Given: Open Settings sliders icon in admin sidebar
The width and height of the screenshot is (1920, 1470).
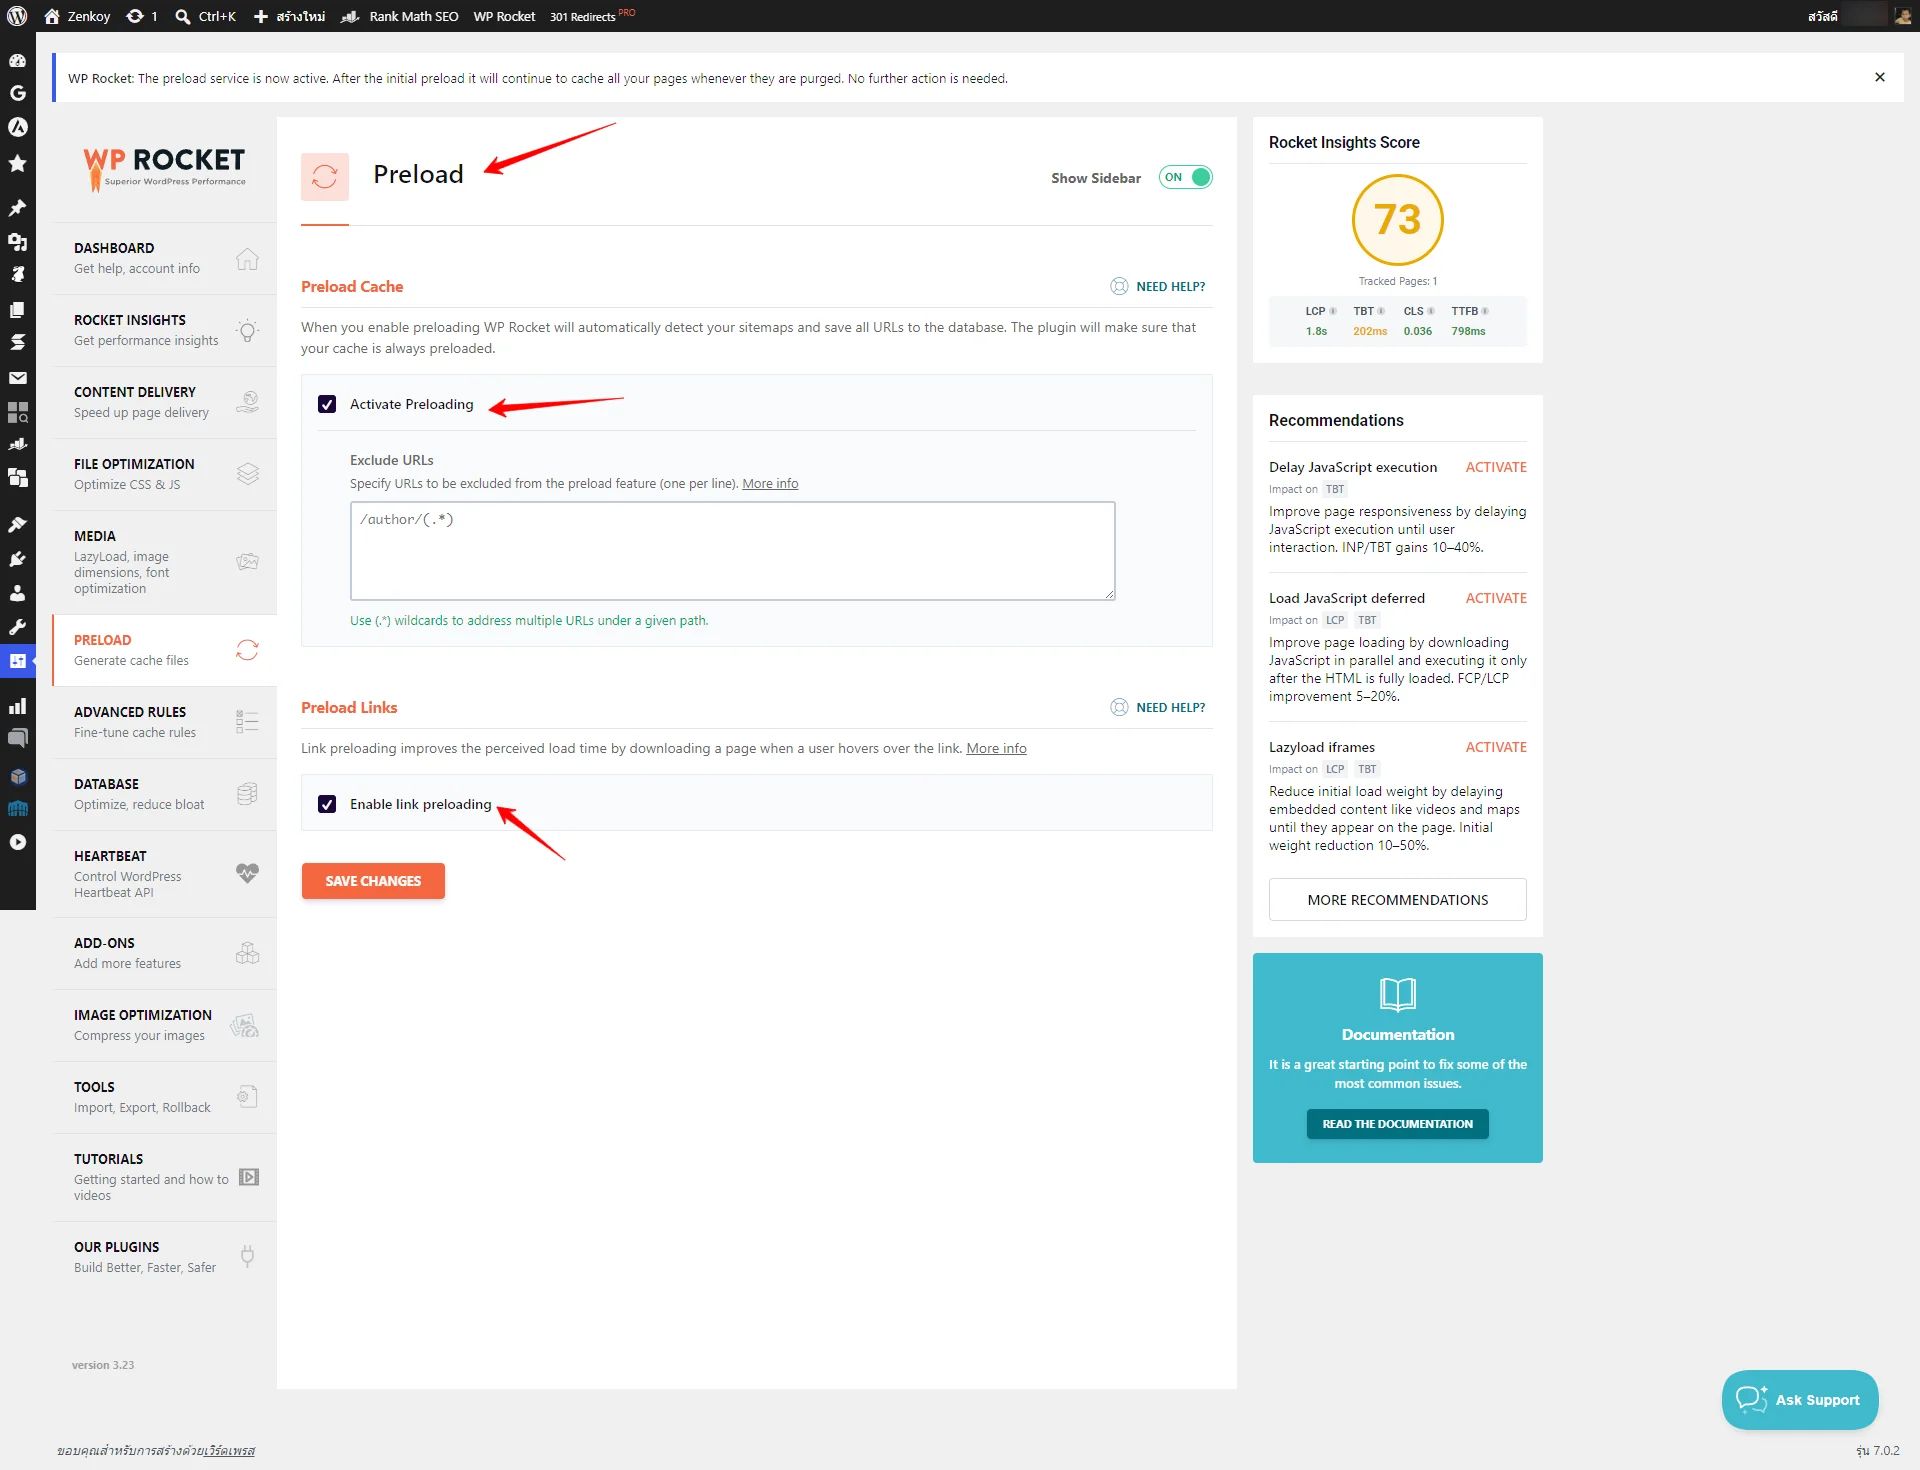Looking at the screenshot, I should pyautogui.click(x=17, y=661).
